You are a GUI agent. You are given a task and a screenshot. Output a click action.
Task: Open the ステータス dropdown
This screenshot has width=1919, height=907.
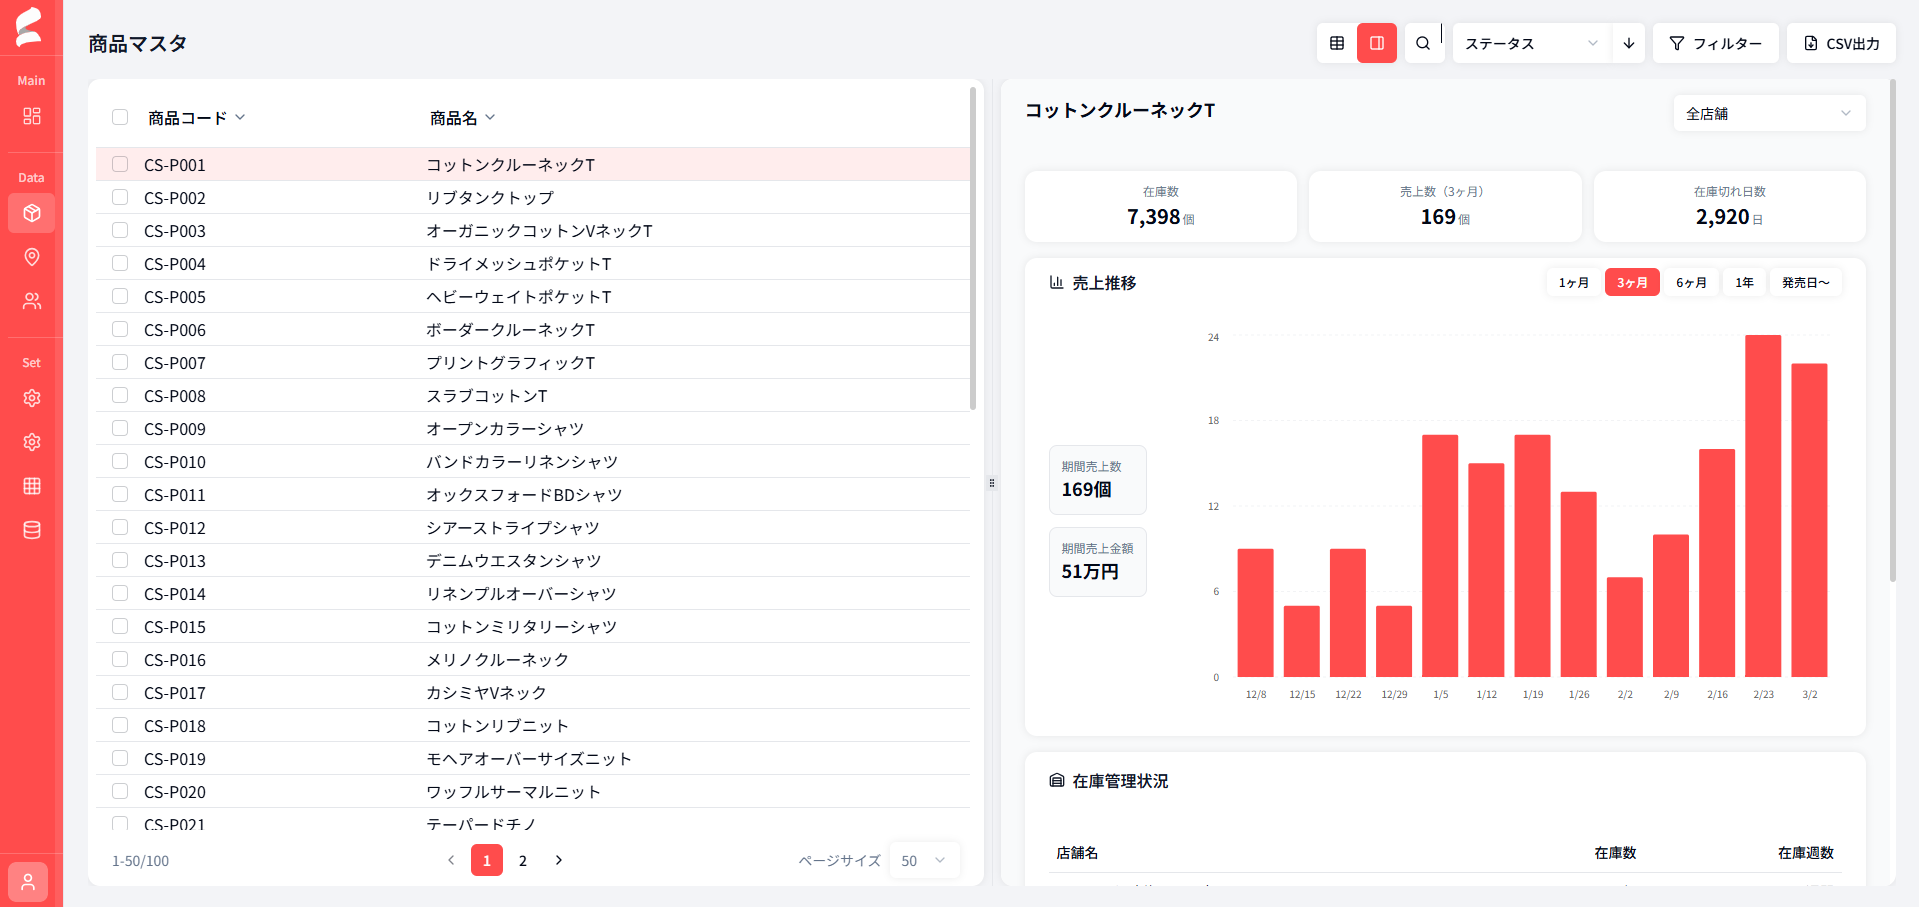[x=1528, y=43]
